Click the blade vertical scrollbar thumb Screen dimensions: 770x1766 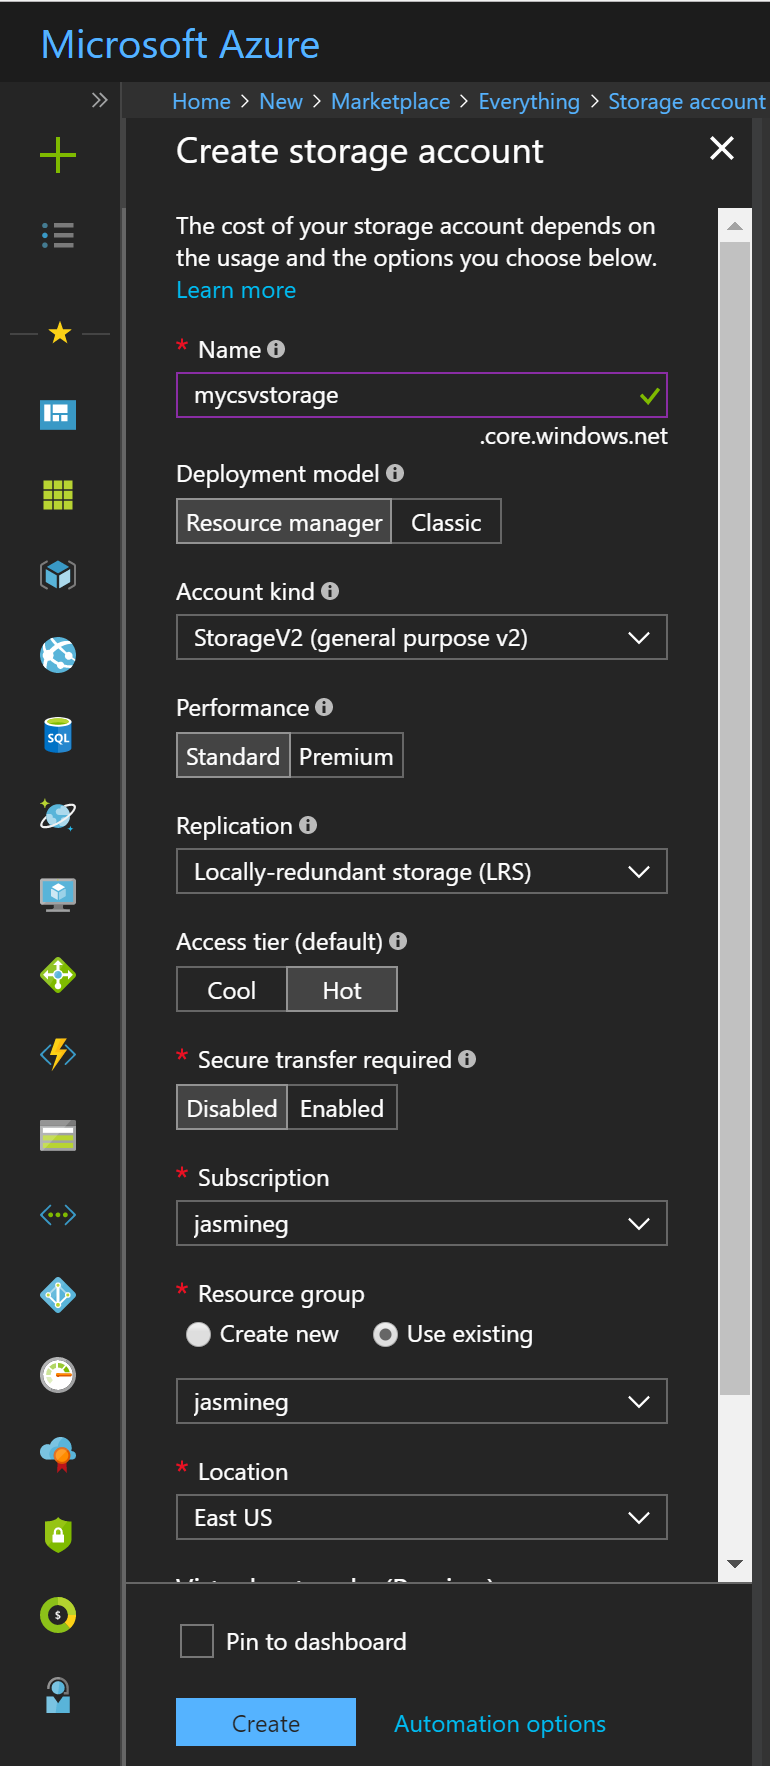click(x=735, y=818)
